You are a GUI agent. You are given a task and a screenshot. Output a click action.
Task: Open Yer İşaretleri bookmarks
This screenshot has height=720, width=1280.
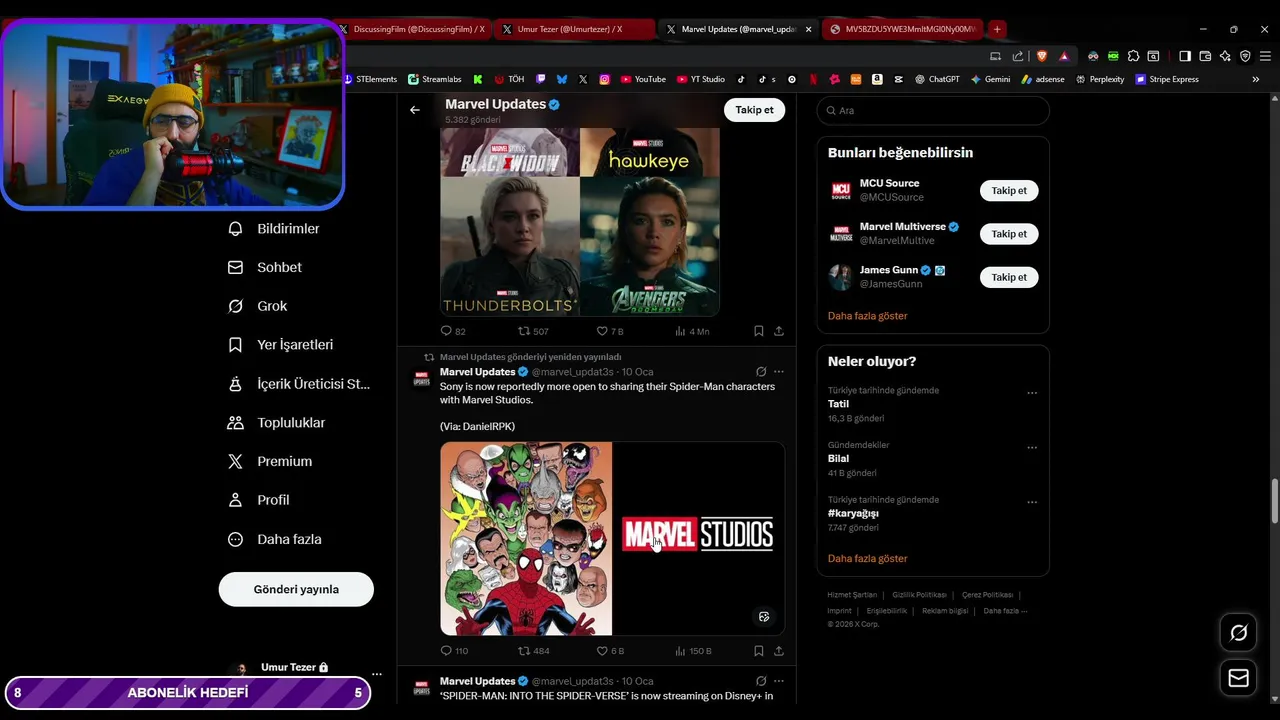281,345
